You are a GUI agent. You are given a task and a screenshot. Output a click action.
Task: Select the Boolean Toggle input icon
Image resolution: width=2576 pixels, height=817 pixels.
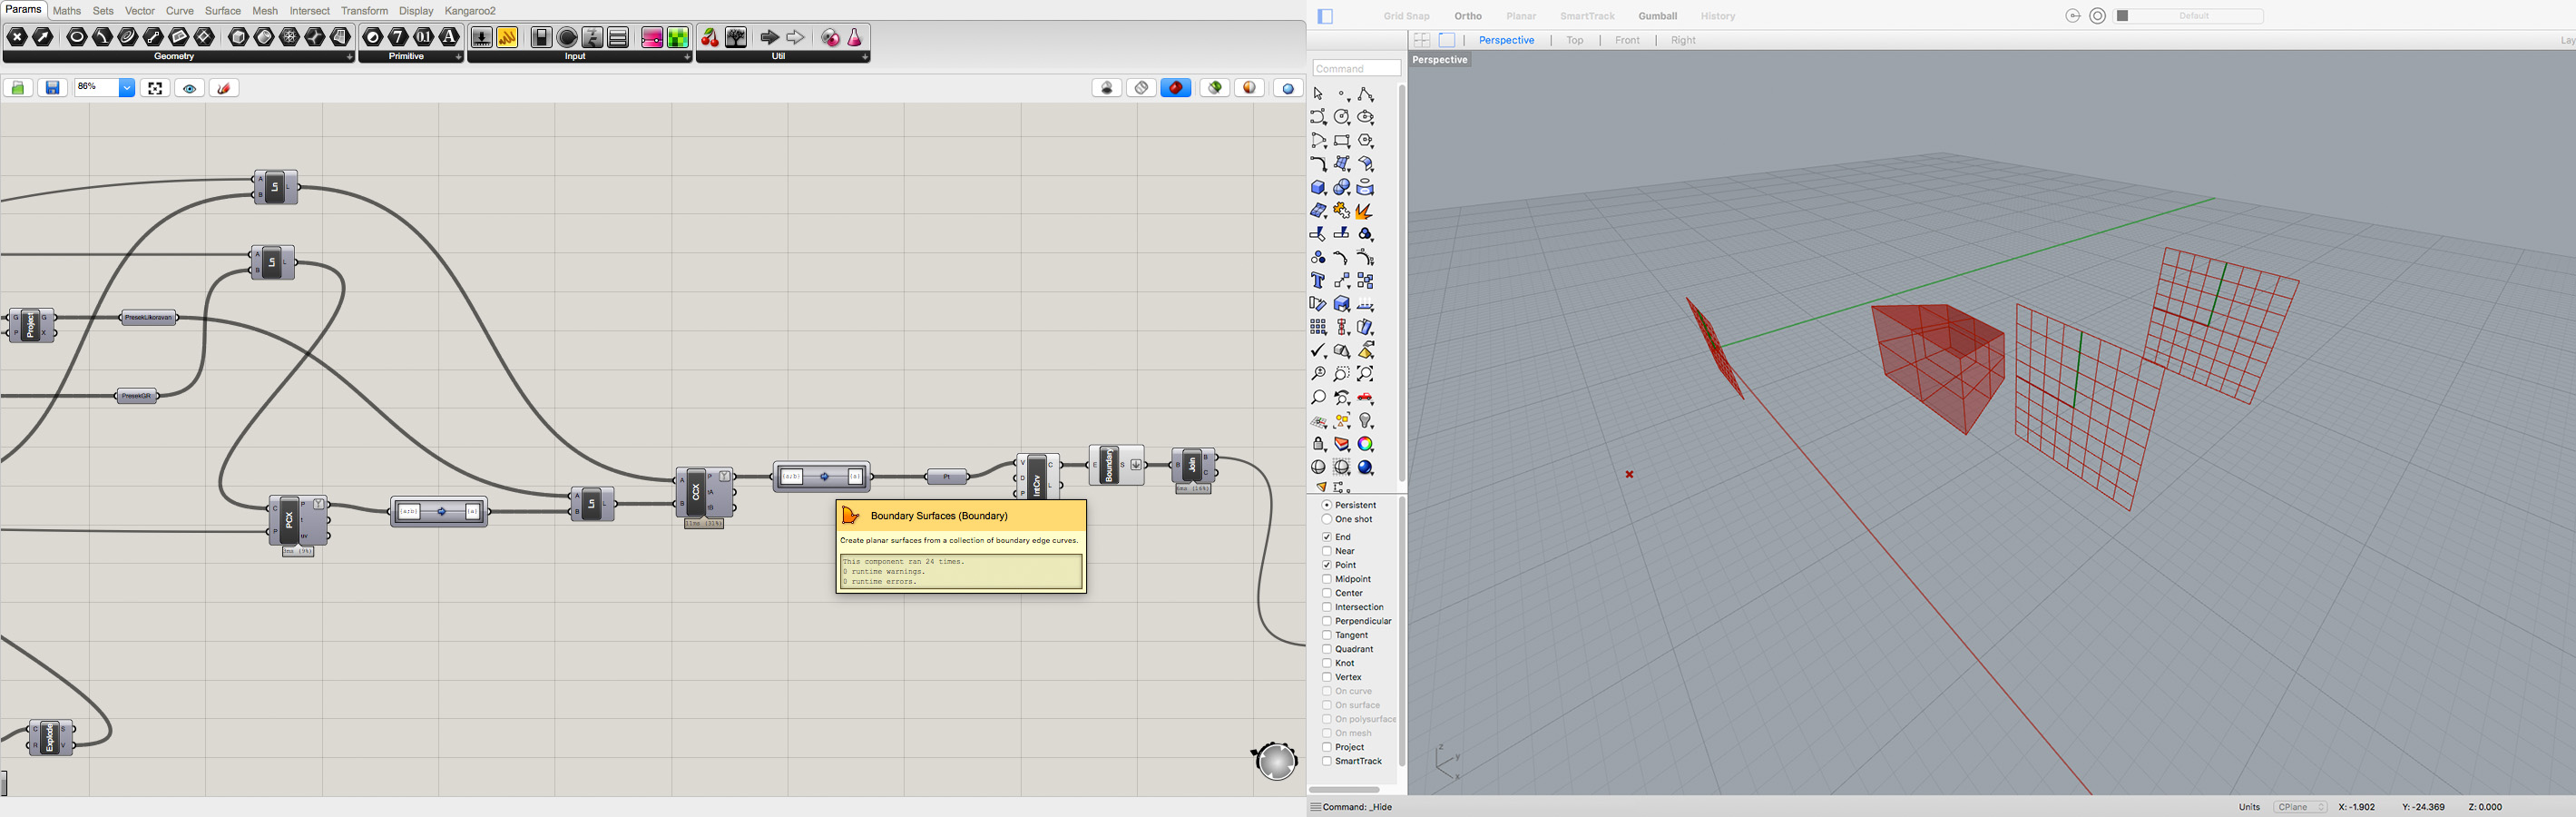[542, 37]
